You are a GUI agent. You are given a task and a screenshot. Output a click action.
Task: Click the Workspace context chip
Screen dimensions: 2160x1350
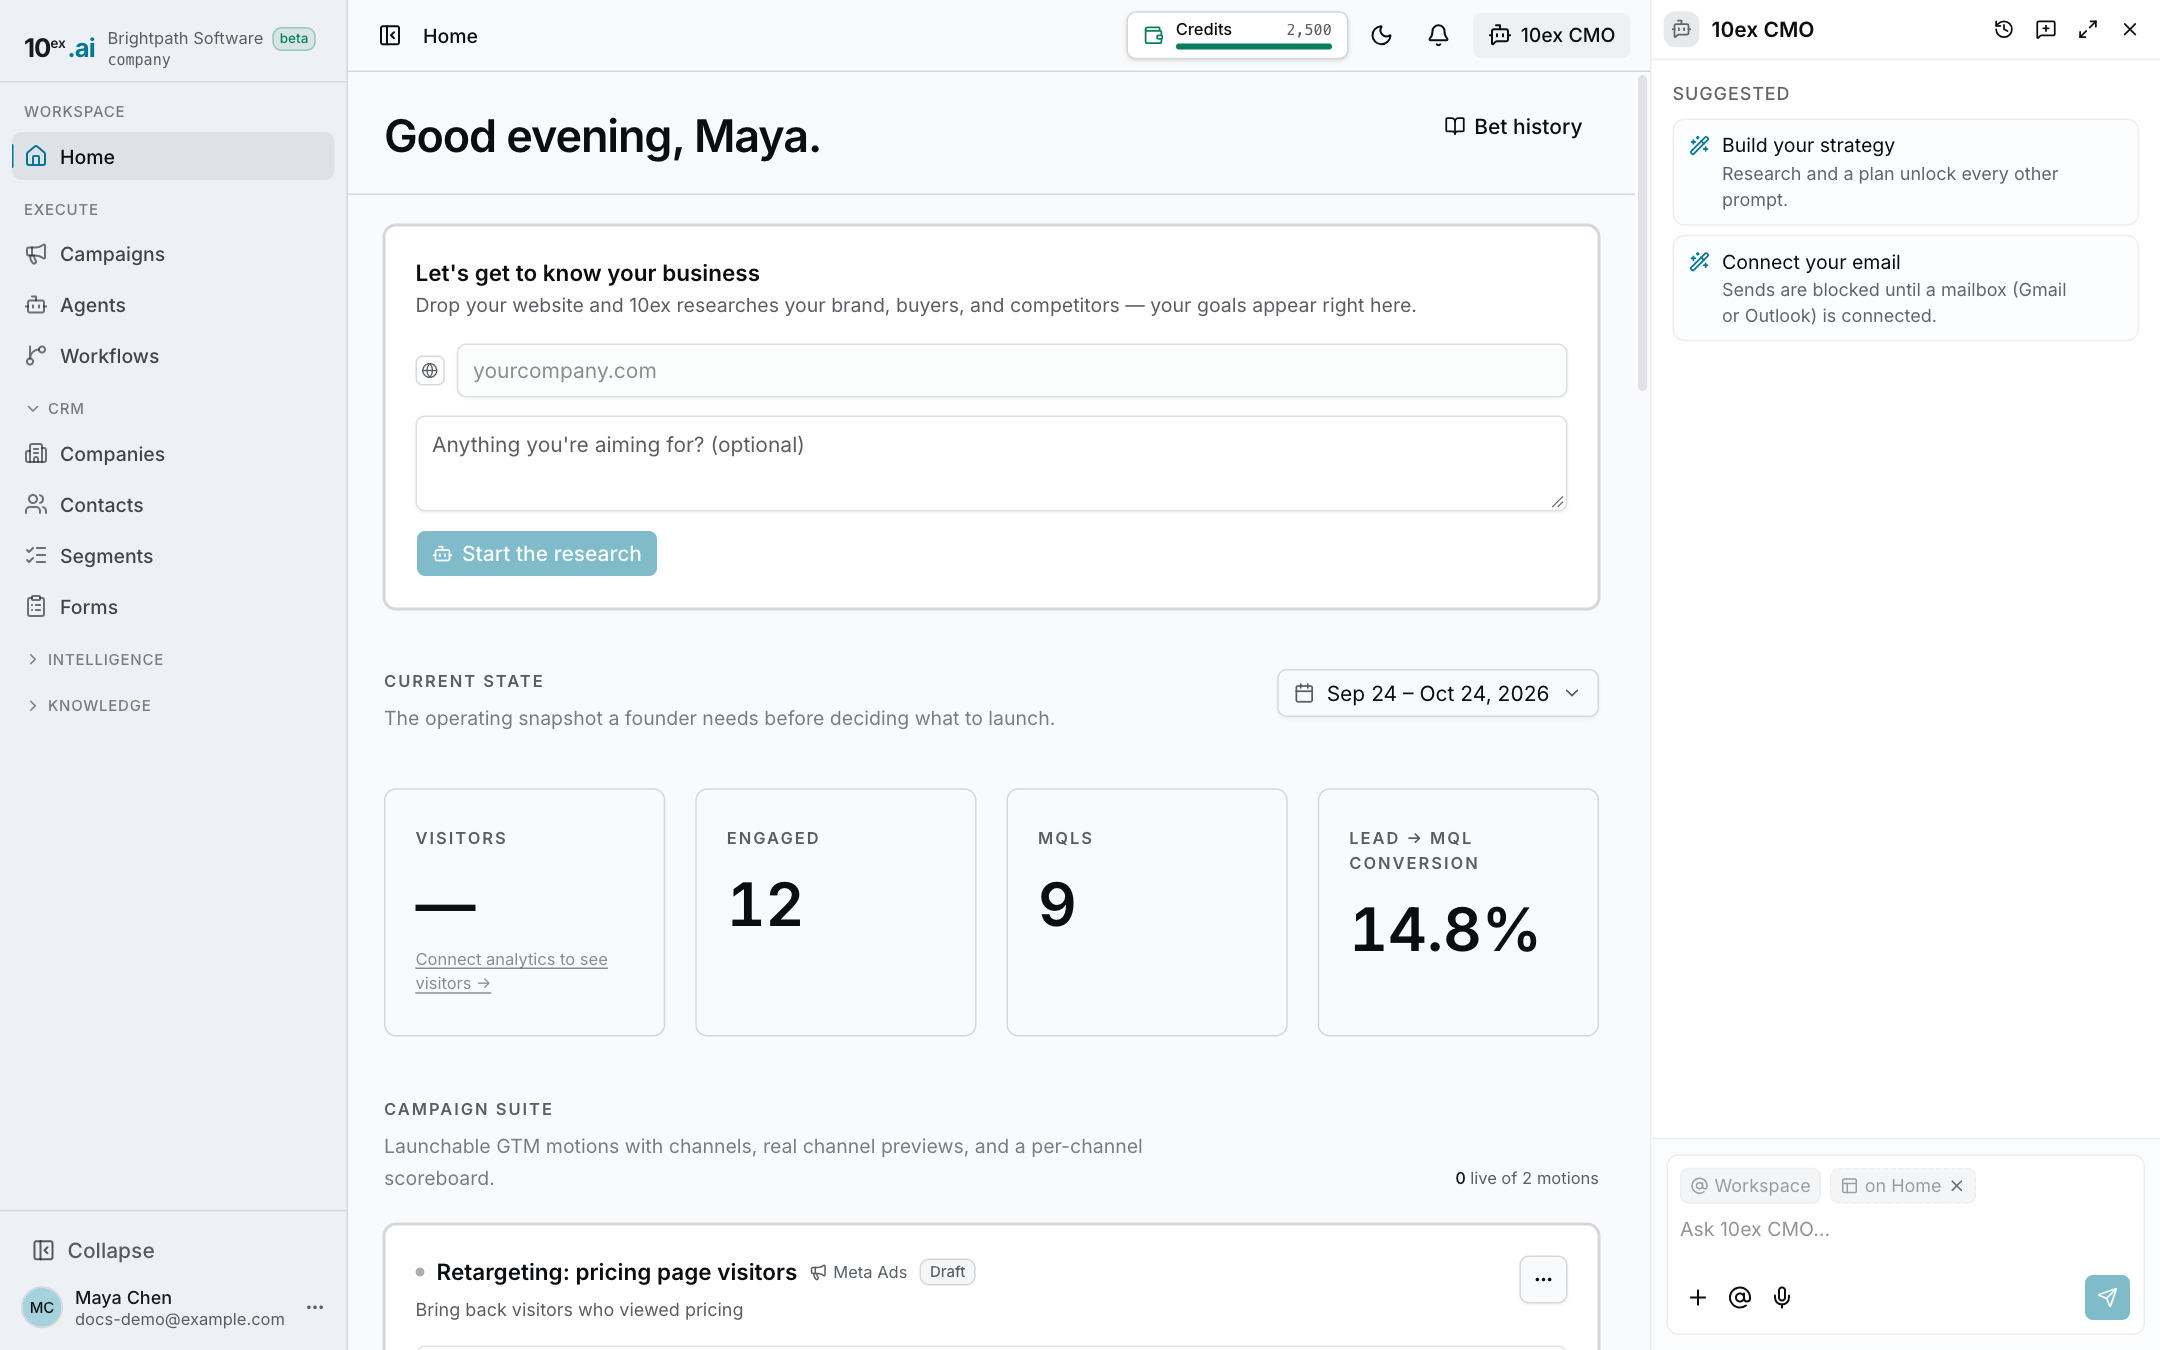[x=1750, y=1186]
